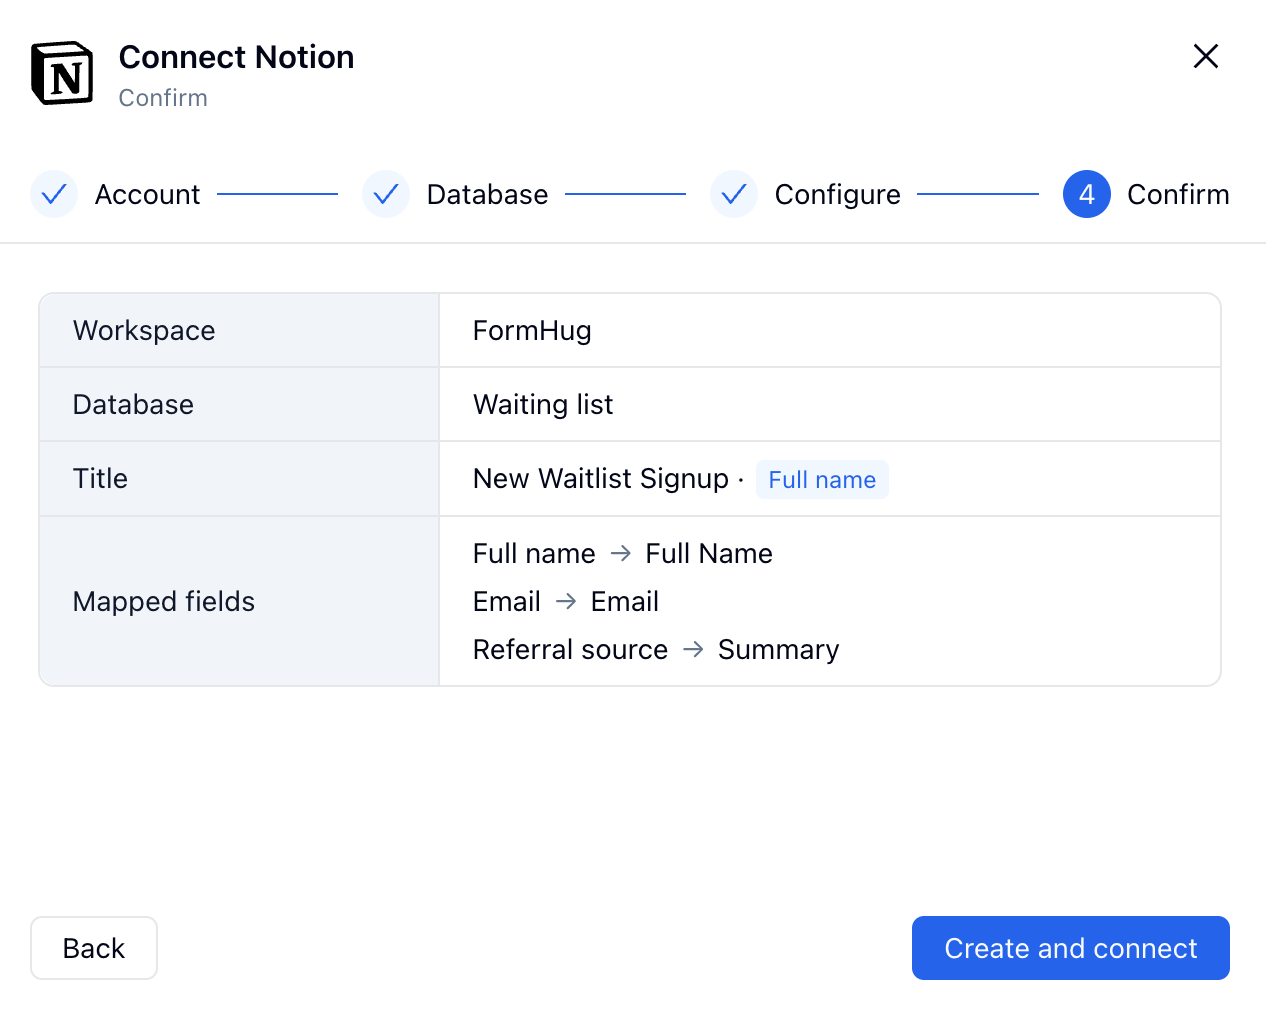Click the Workspace row label

(x=144, y=330)
